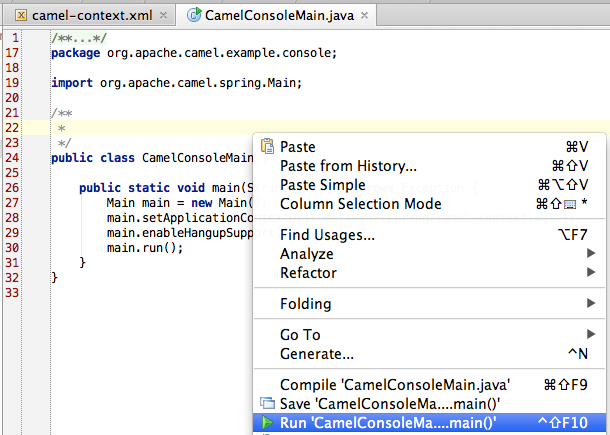Choose Save 'CamelConsoleMa....main()' entry

coord(429,403)
